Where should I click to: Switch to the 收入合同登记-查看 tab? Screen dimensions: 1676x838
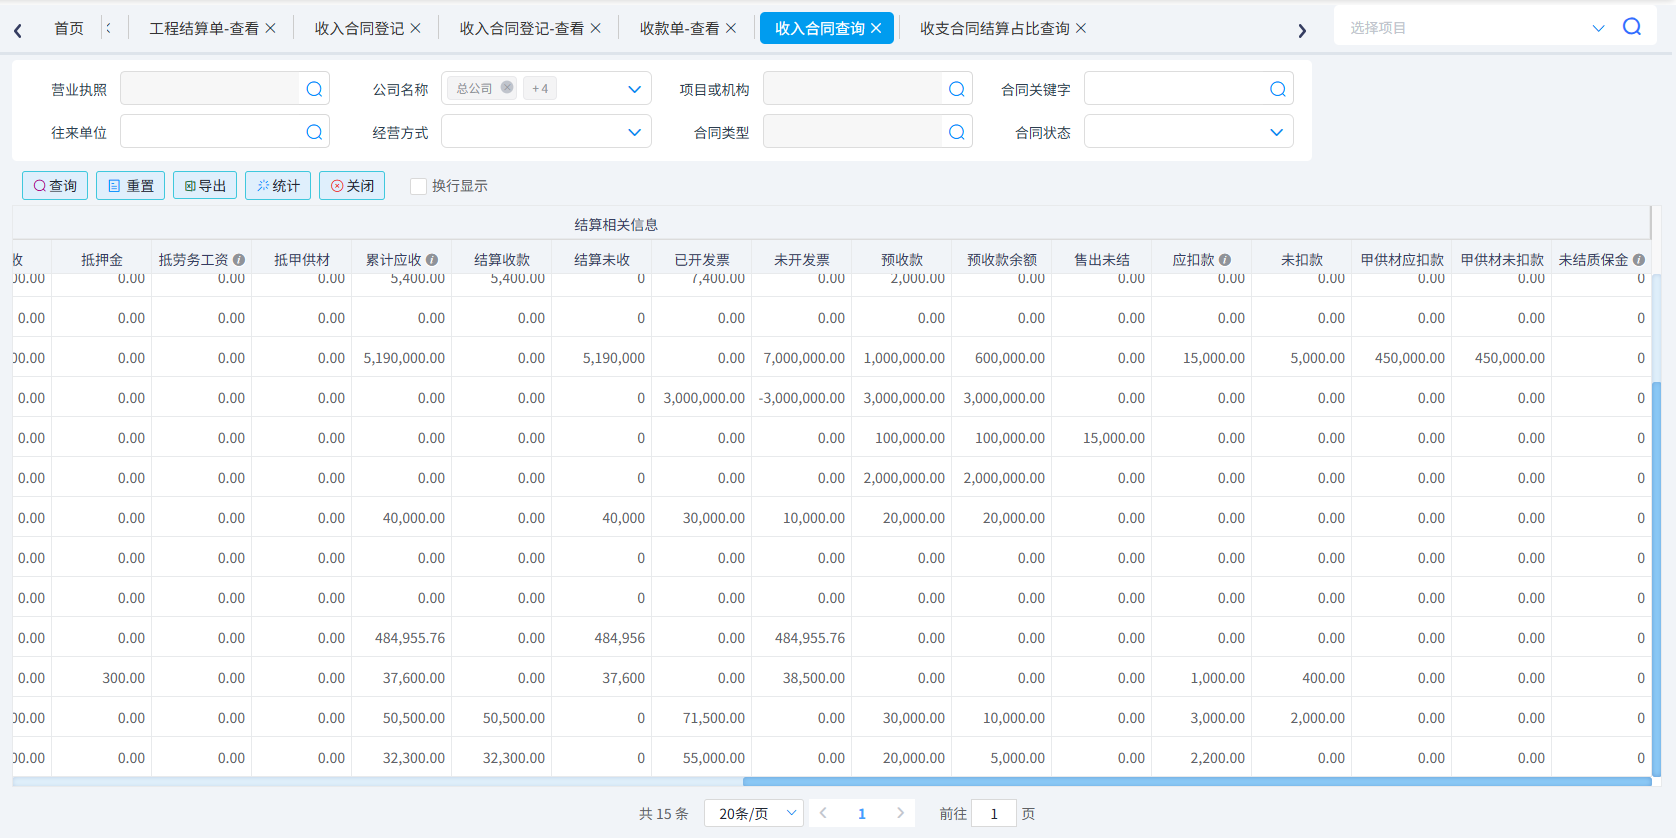pyautogui.click(x=521, y=28)
